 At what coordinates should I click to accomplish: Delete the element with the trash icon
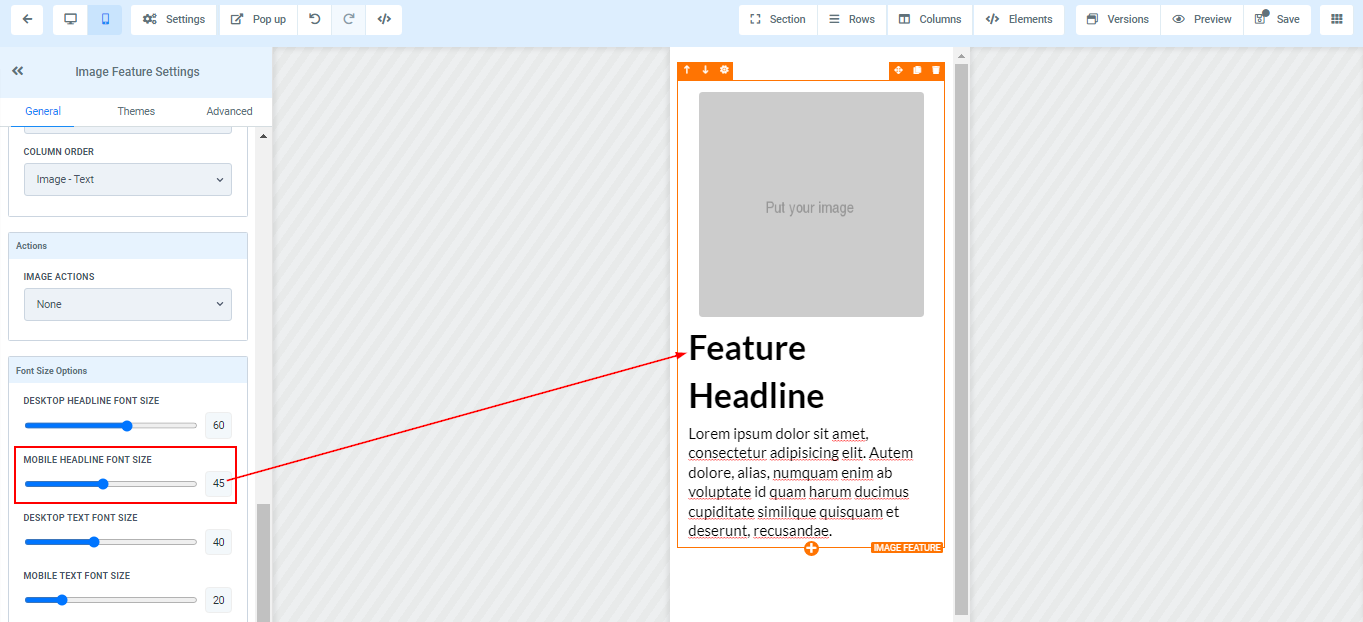[936, 70]
